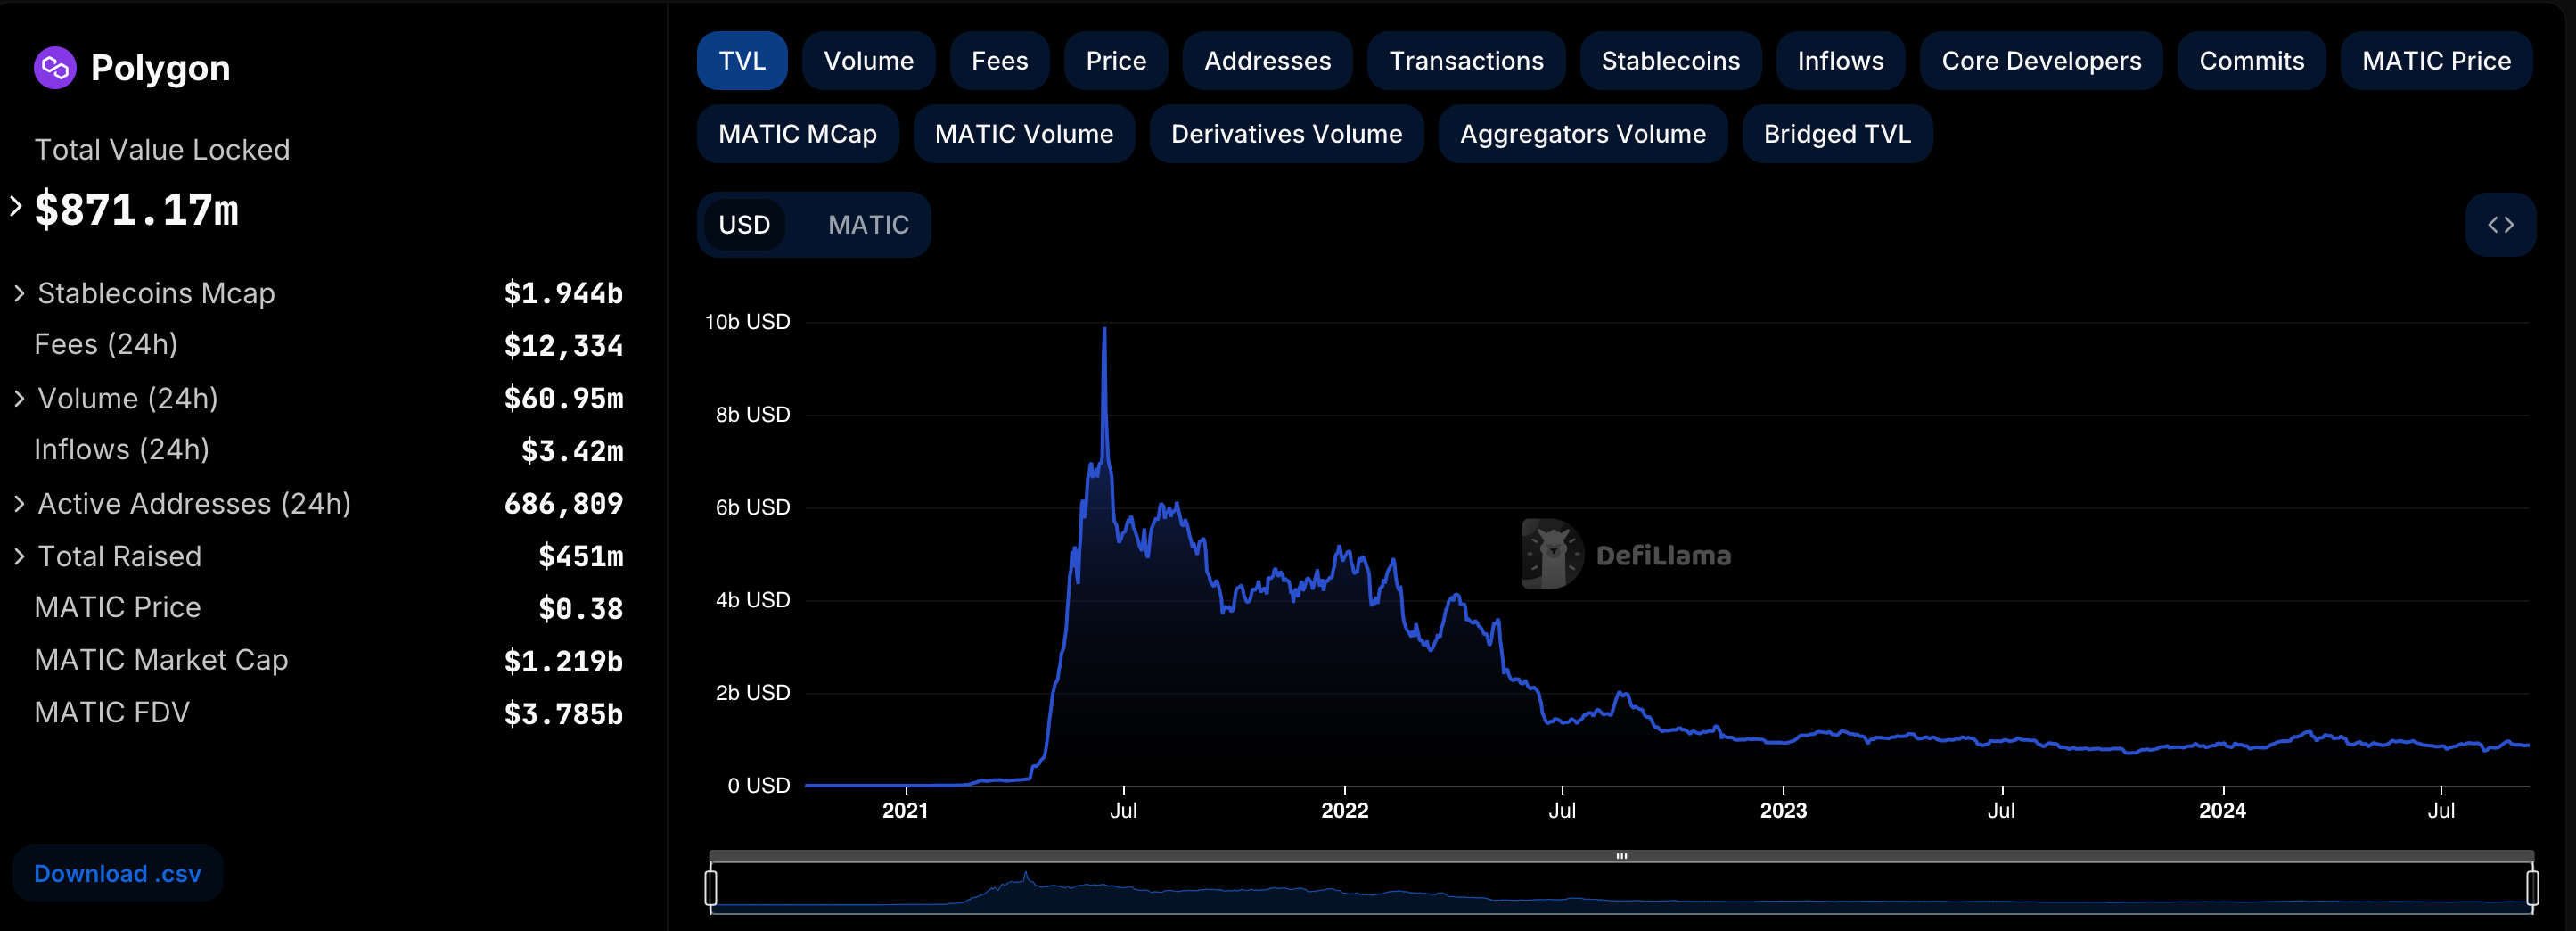Click the MATIC Price label in stats
This screenshot has width=2576, height=931.
click(x=118, y=607)
